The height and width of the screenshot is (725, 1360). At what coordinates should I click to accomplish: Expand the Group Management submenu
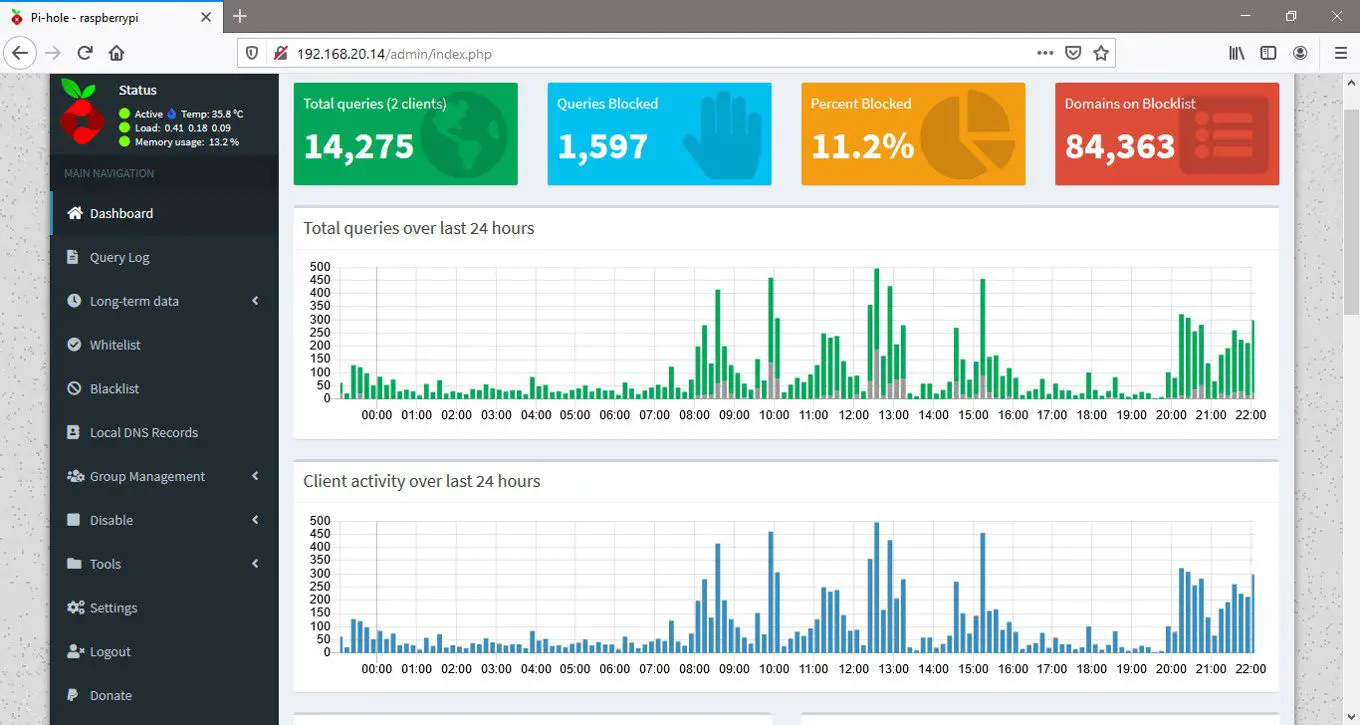pyautogui.click(x=255, y=477)
